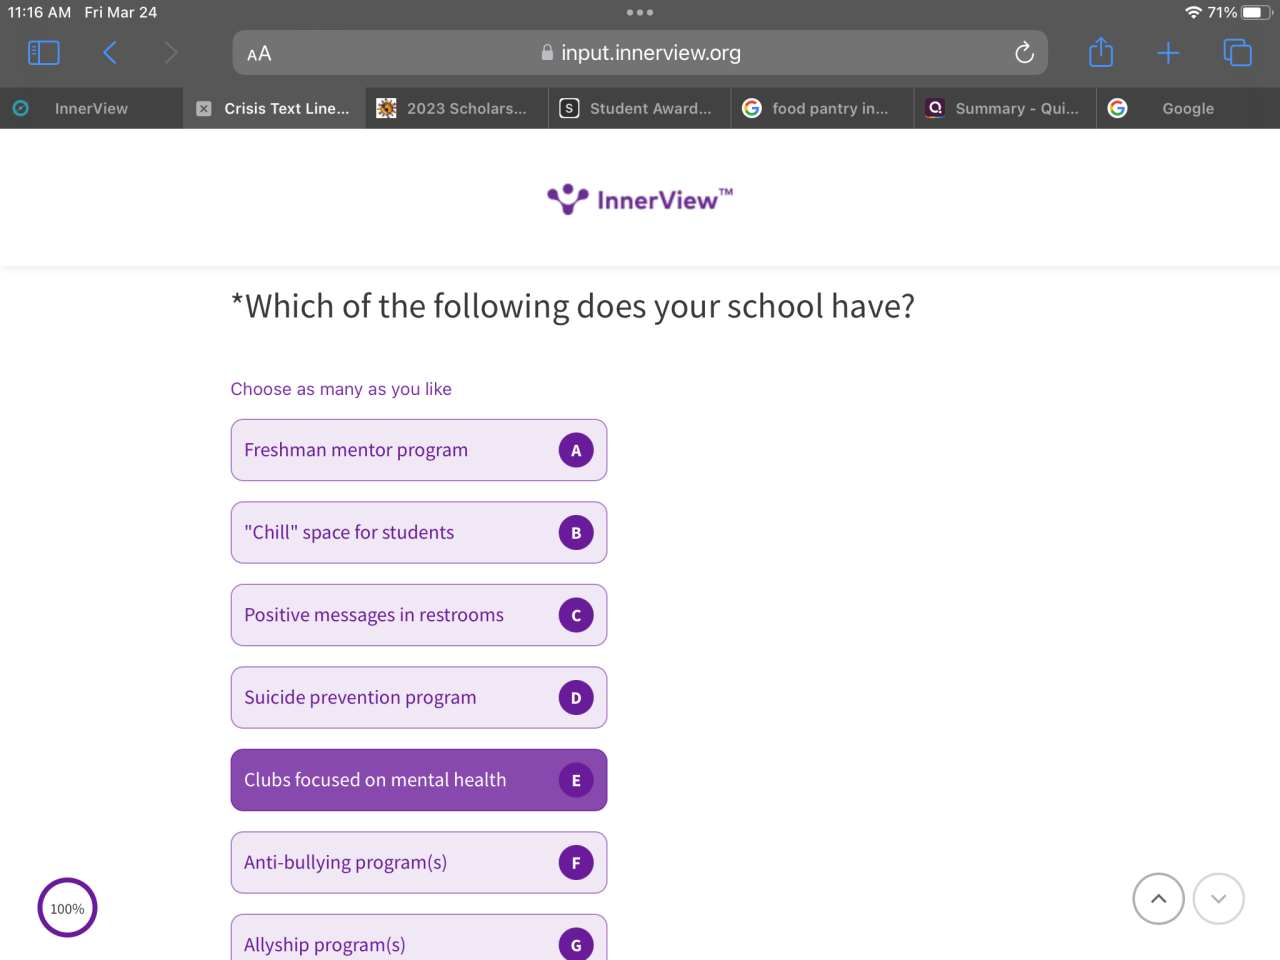Deselect Clubs focused on mental health
Screen dimensions: 1280x960
419,780
